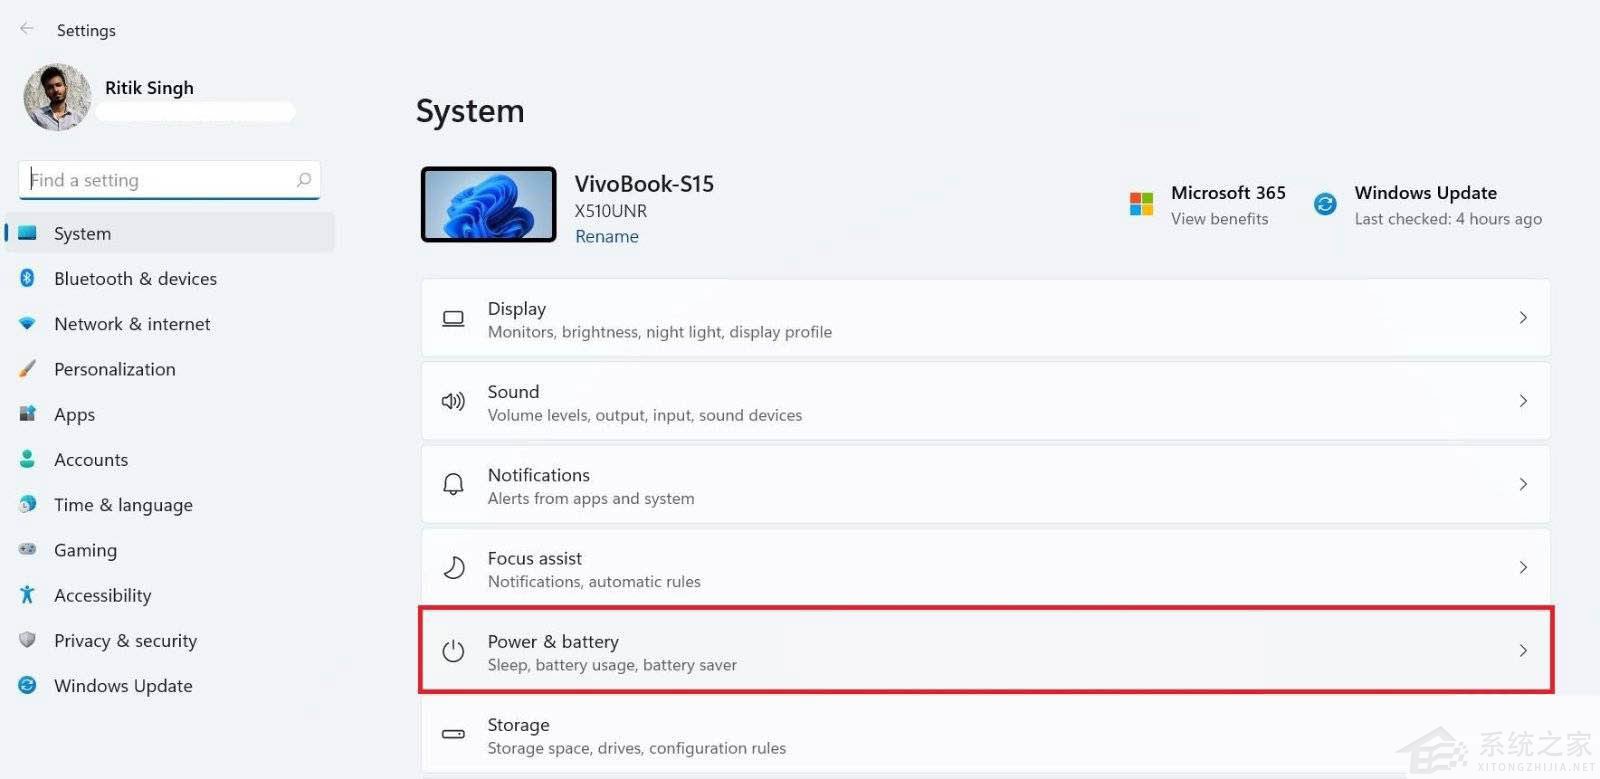Screen dimensions: 1600x779
Task: Open Personalization via its paintbrush icon
Action: (x=27, y=369)
